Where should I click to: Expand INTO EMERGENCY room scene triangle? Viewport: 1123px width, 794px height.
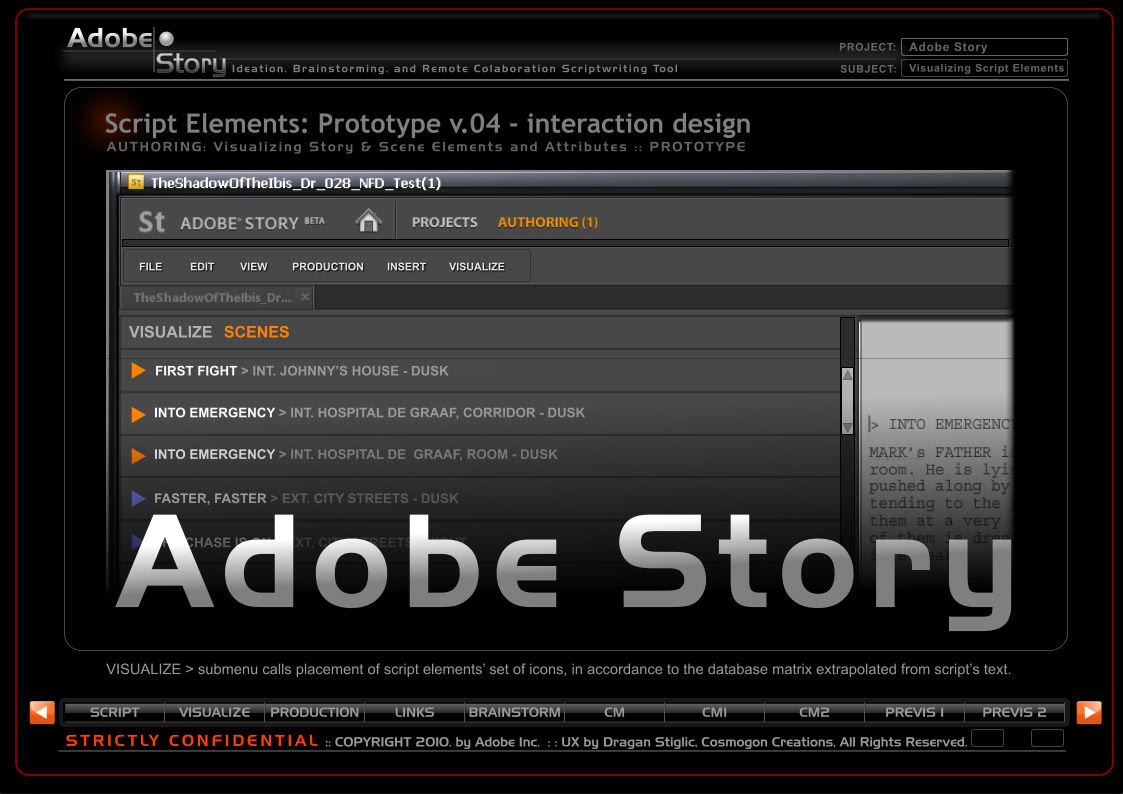[x=138, y=455]
